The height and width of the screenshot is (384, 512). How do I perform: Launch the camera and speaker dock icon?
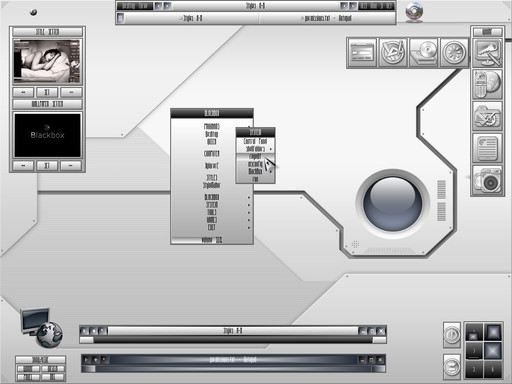click(x=487, y=180)
